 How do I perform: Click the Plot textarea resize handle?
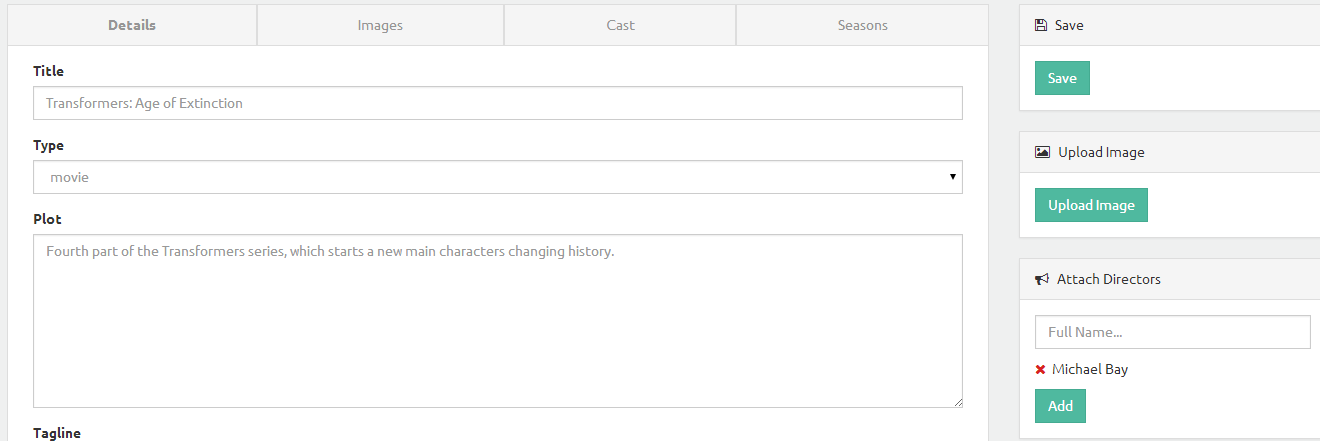[957, 402]
